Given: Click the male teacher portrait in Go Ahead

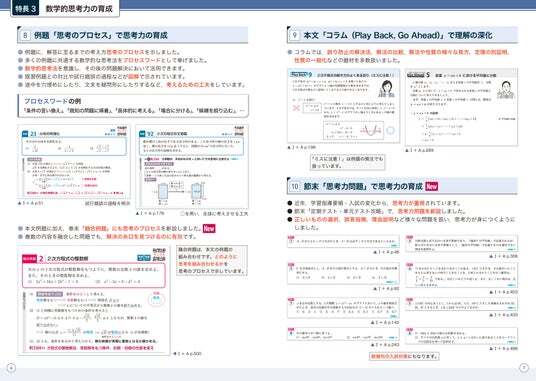Looking at the screenshot, I should [506, 90].
